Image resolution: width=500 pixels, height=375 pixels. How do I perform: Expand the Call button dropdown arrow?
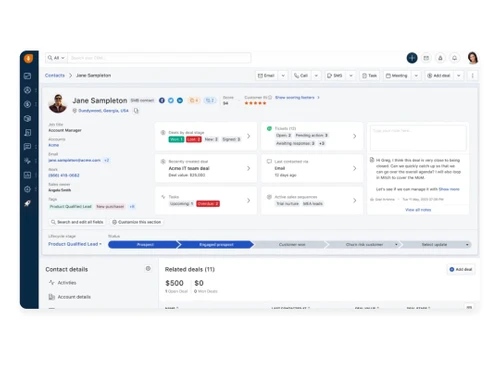tap(316, 76)
